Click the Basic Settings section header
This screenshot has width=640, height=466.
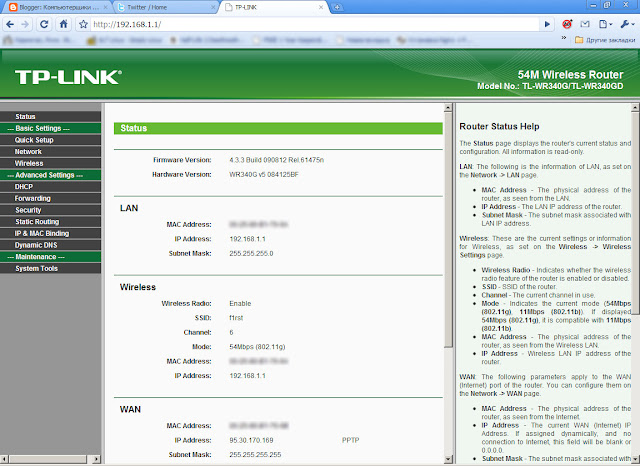51,129
